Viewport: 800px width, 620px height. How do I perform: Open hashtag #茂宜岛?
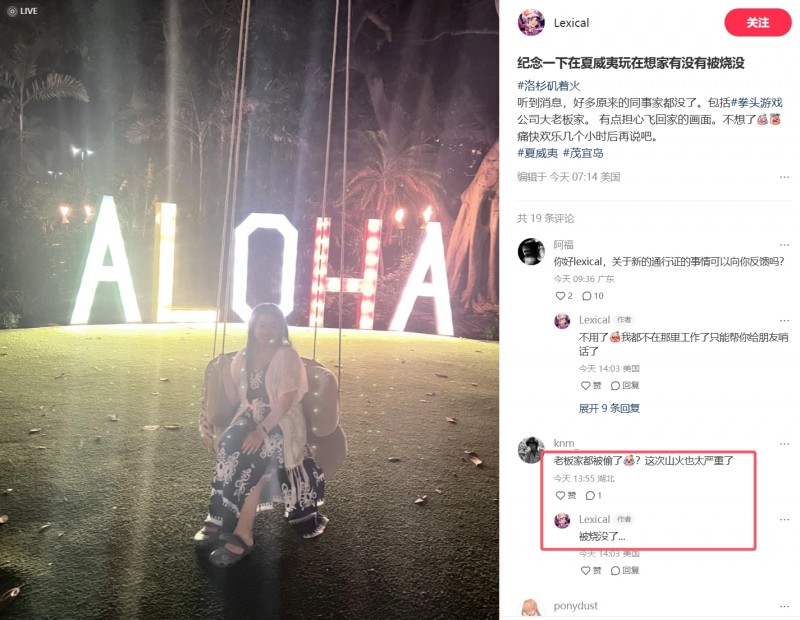pyautogui.click(x=583, y=153)
